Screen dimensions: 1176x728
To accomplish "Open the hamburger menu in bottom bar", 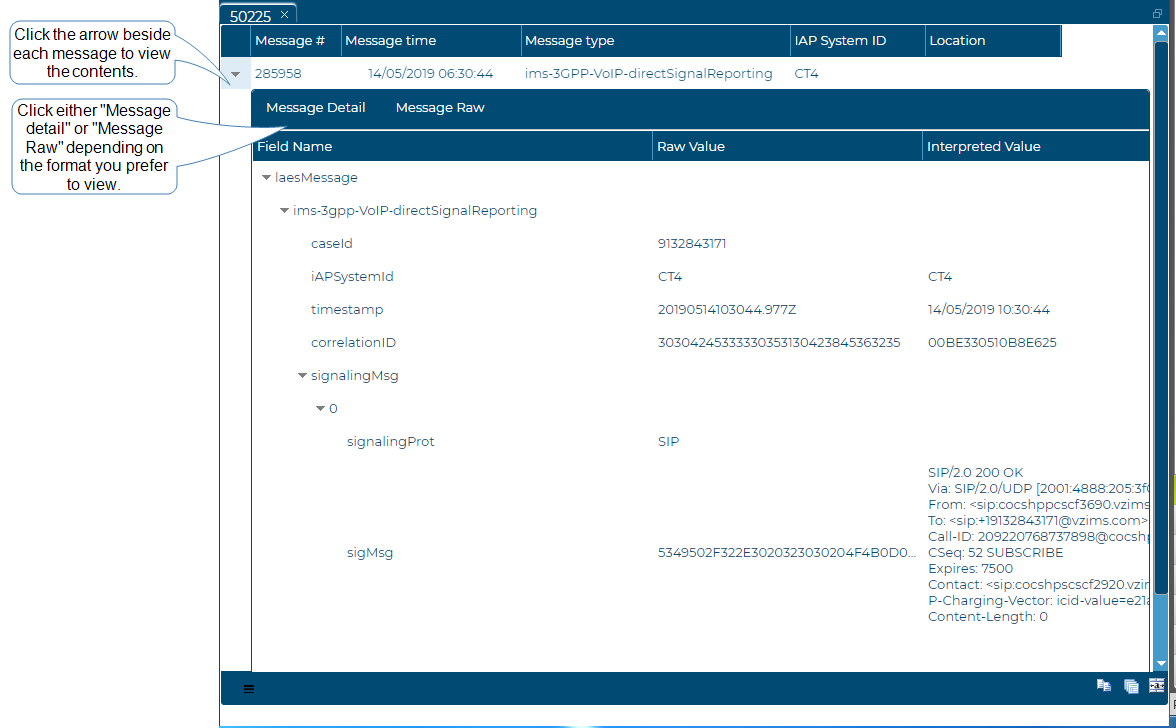I will click(249, 688).
